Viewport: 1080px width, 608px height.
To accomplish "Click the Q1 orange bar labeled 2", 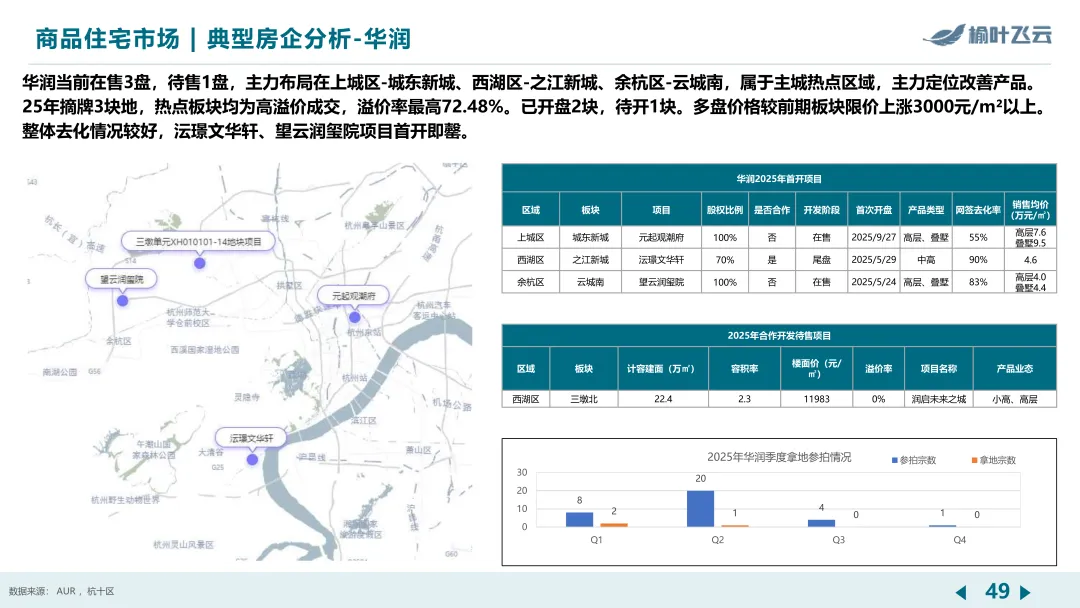I will pyautogui.click(x=614, y=525).
